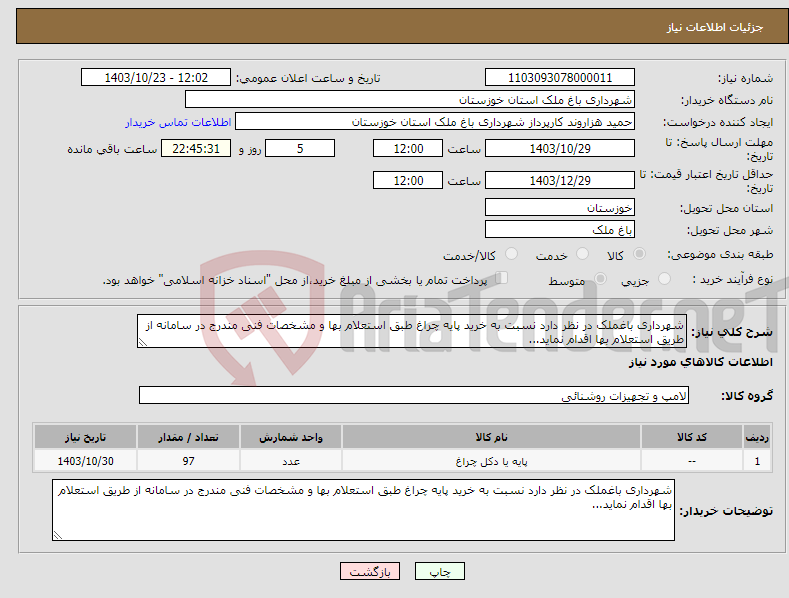This screenshot has width=789, height=598.
Task: Click the استان محل تحویل field خوزستان
Action: click(560, 207)
